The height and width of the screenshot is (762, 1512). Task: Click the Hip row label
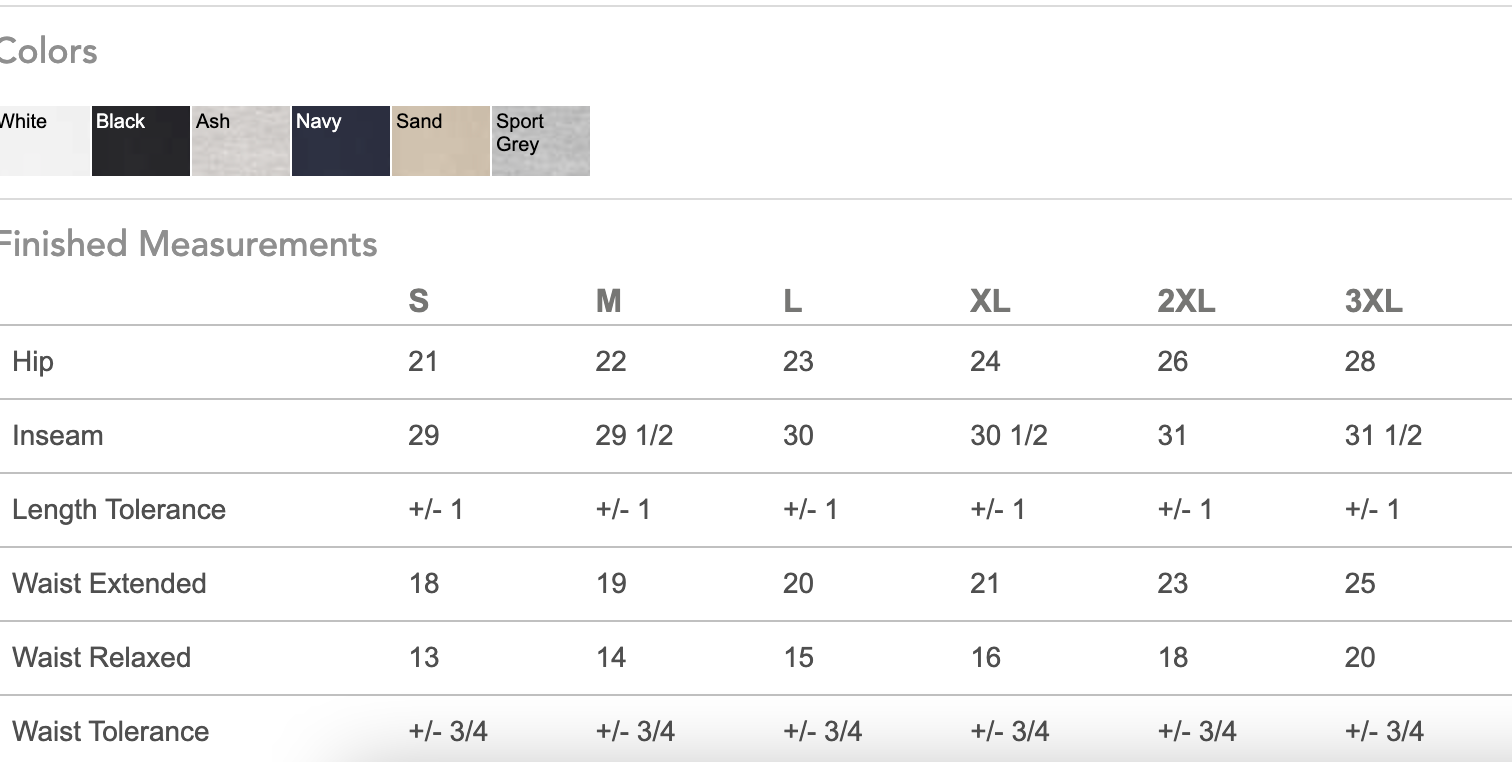point(33,362)
